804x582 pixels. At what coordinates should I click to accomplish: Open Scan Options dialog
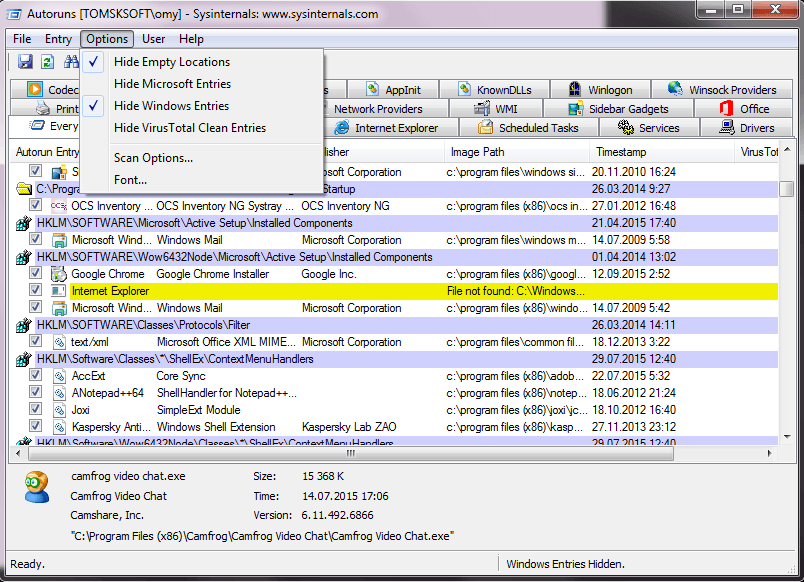pyautogui.click(x=202, y=158)
